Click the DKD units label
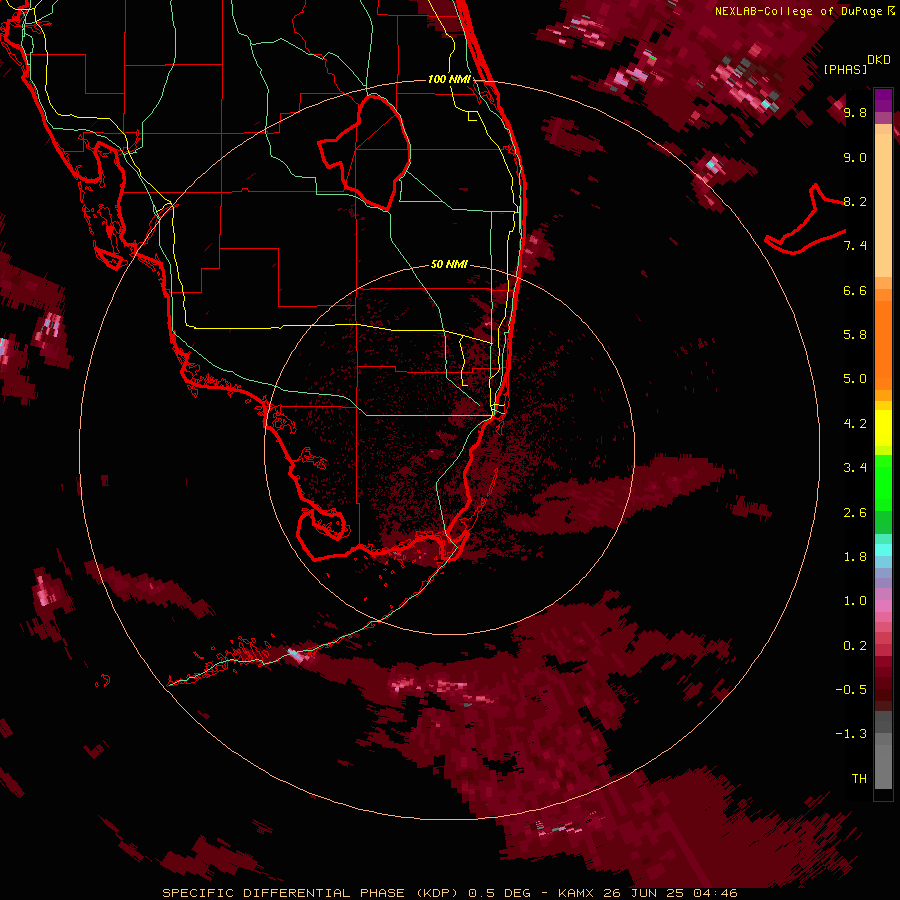900x900 pixels. click(x=879, y=60)
